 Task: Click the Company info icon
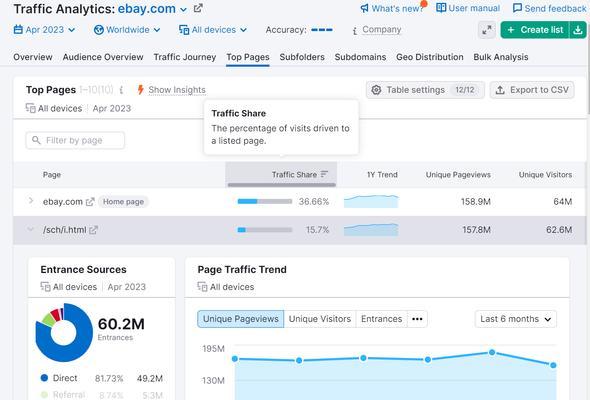(354, 31)
